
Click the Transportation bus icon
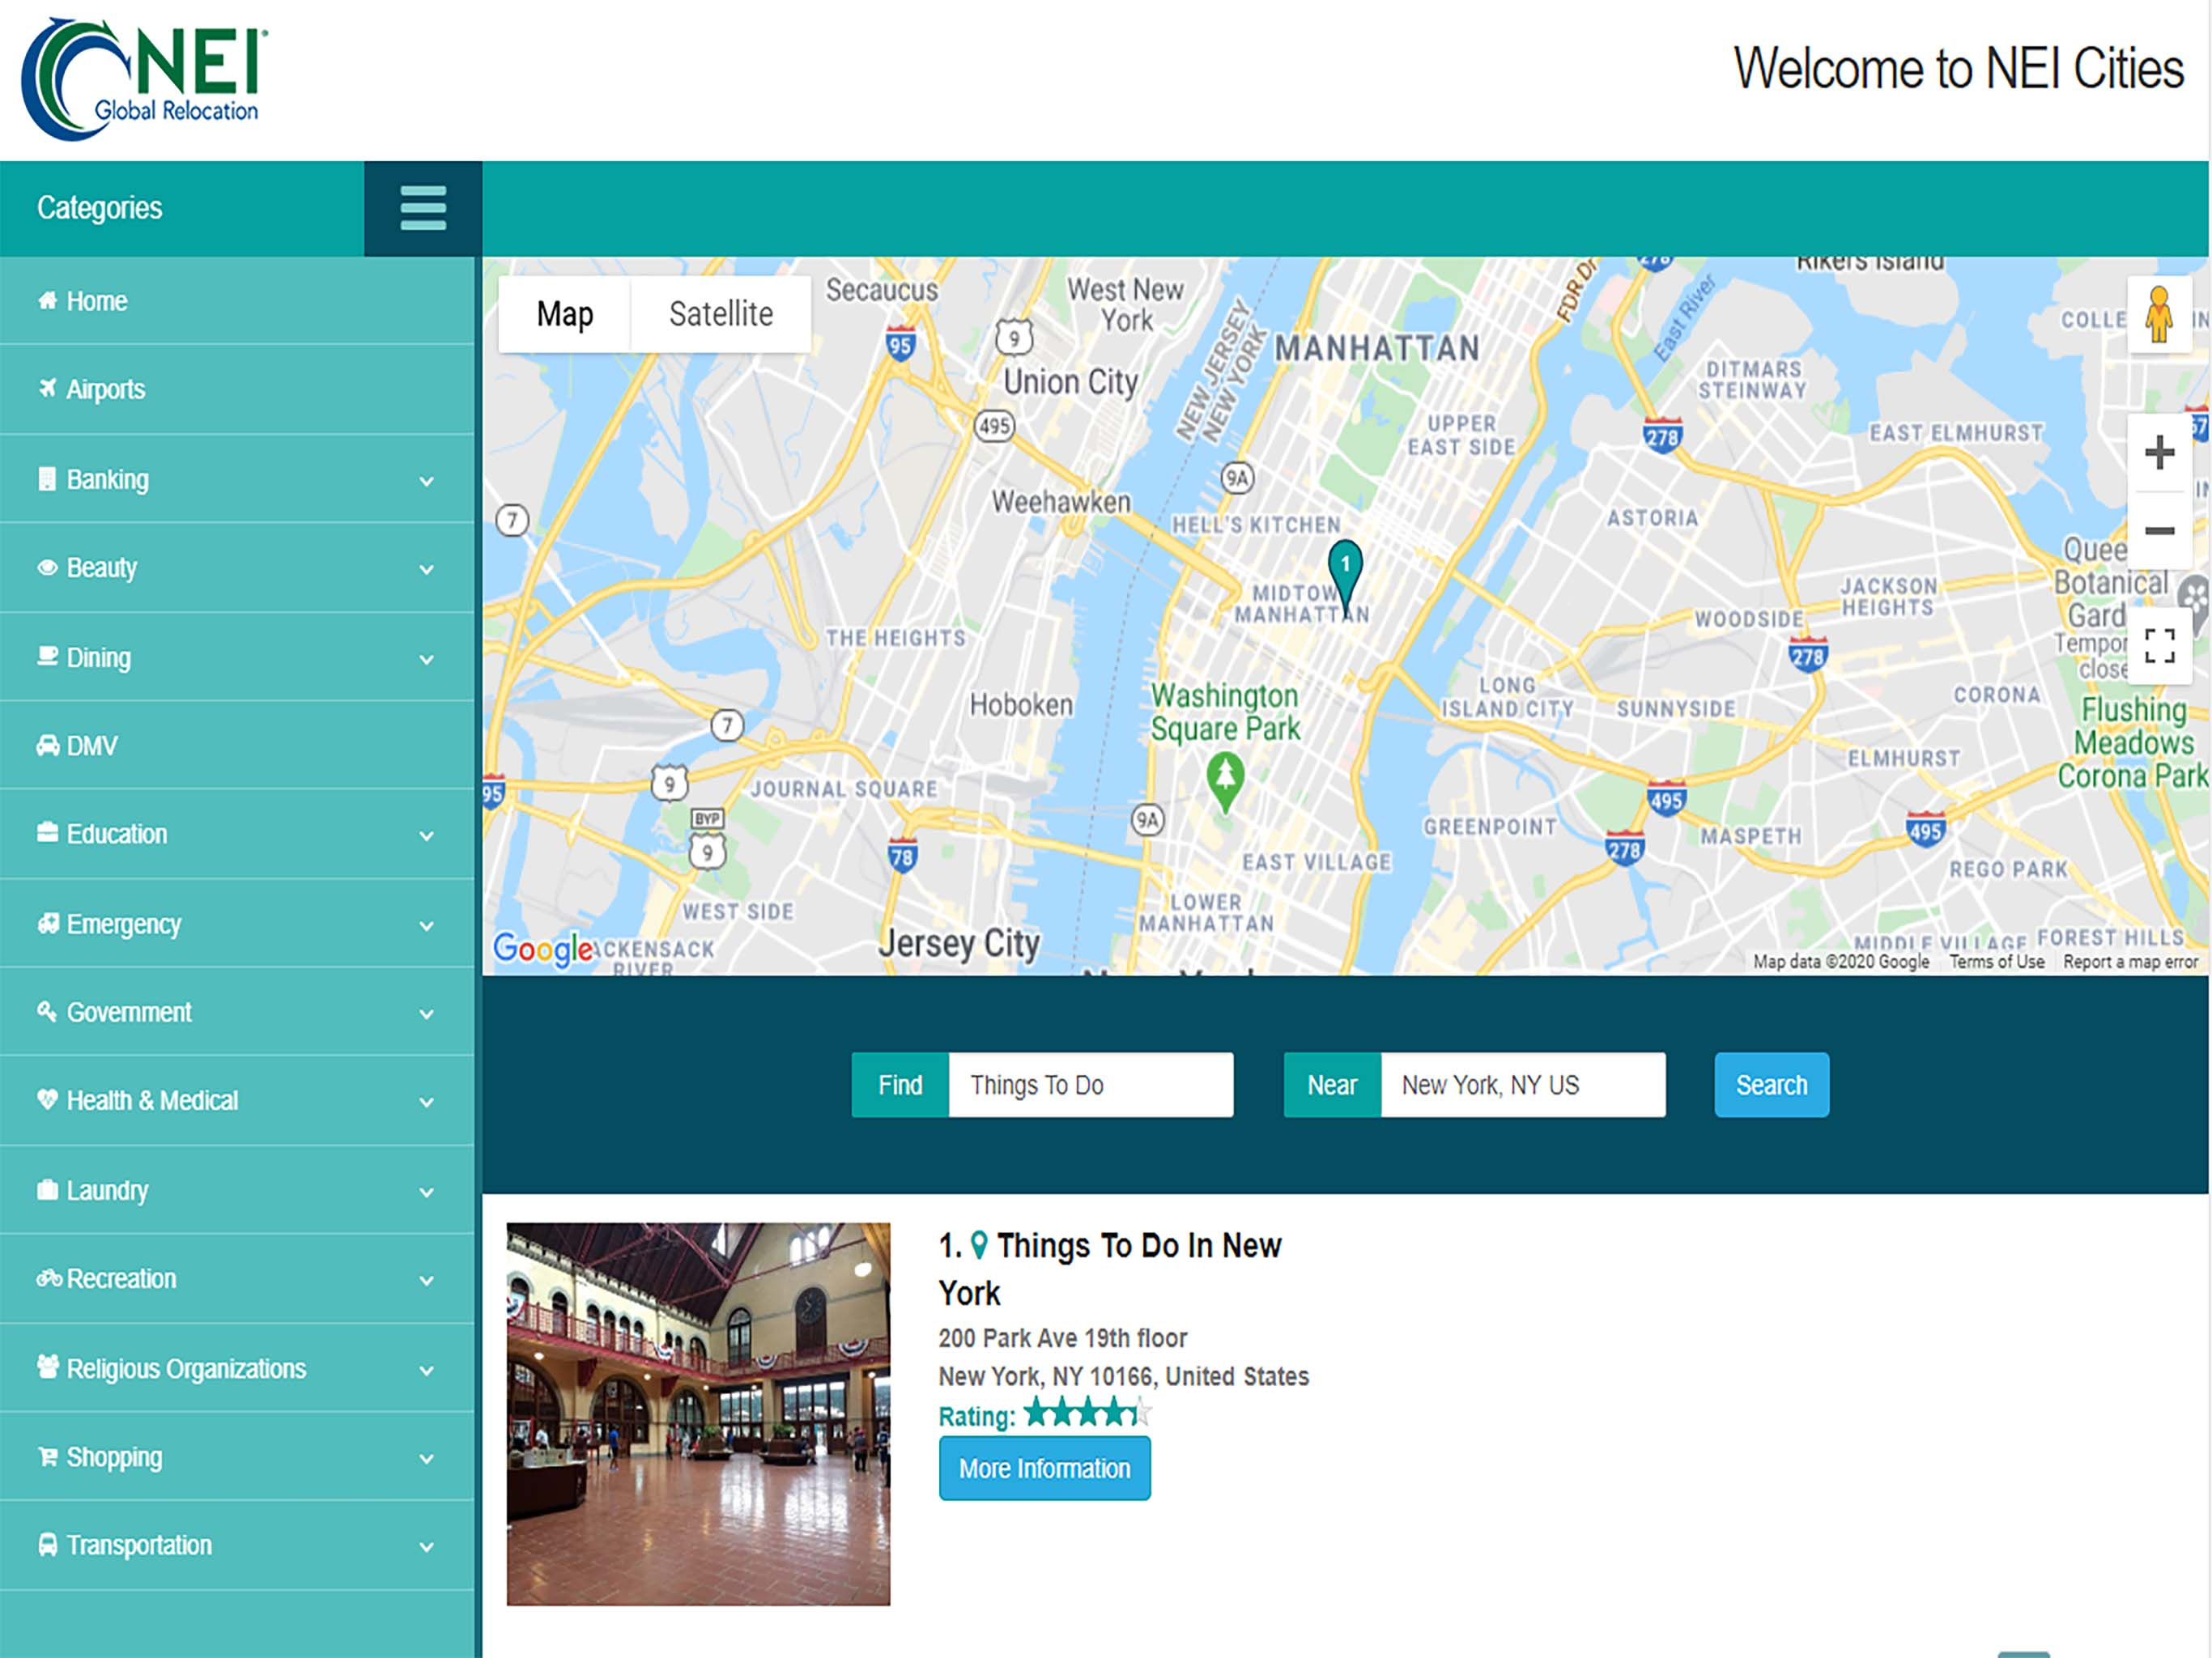pos(47,1544)
